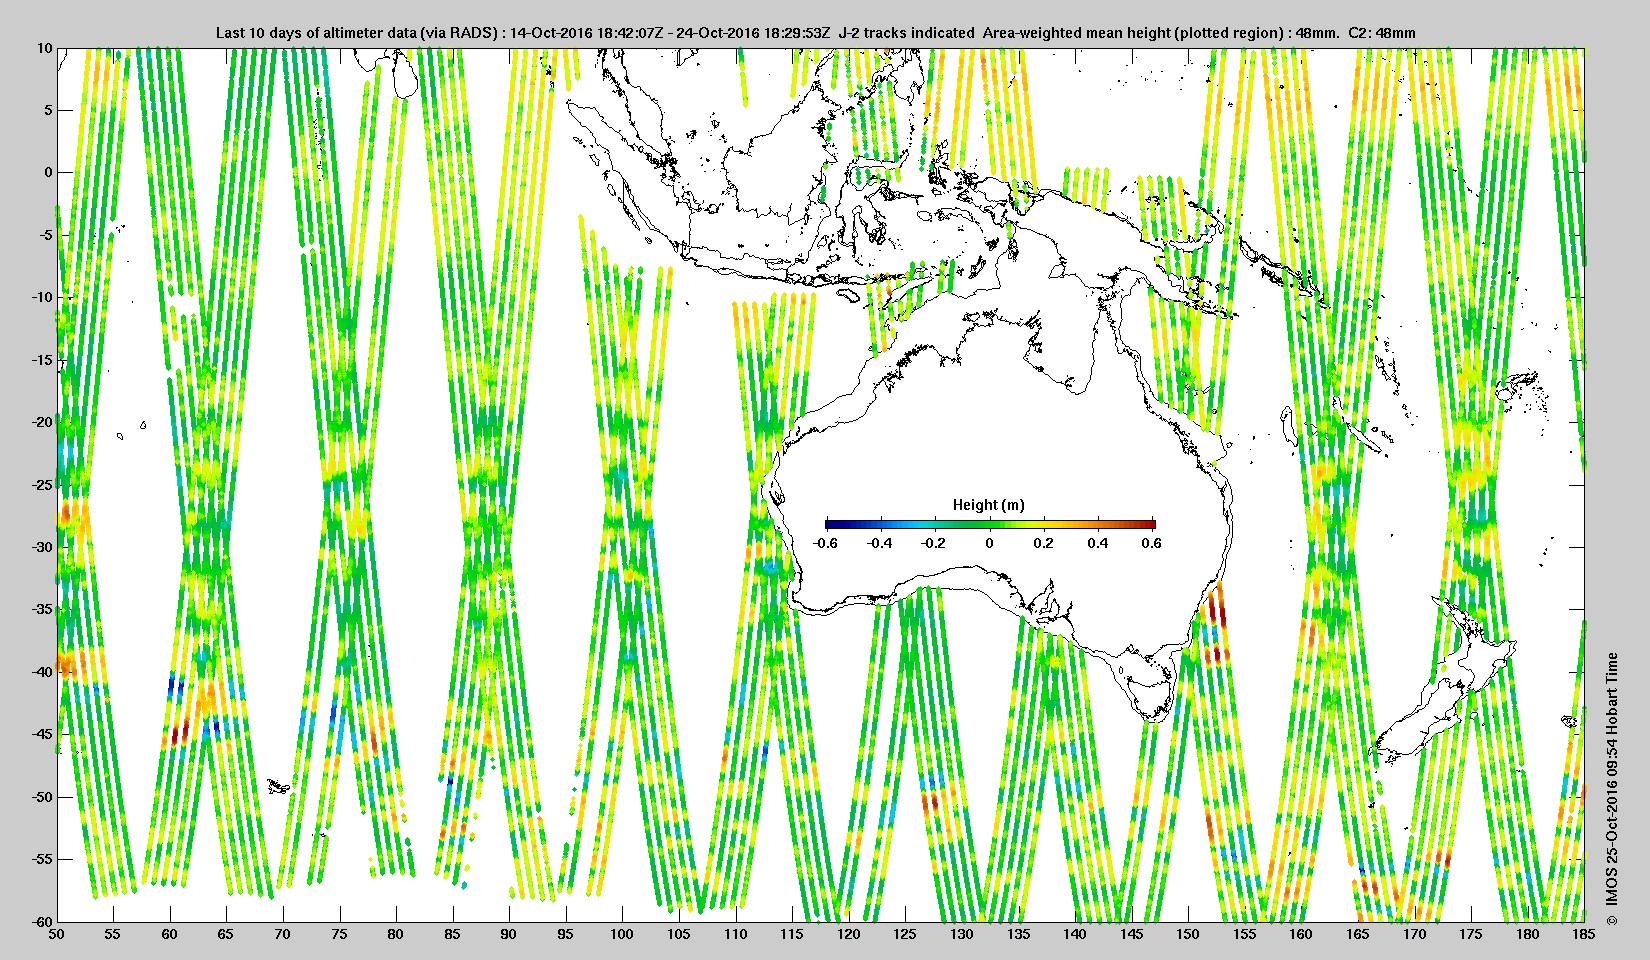Click longitude axis label '140'

pyautogui.click(x=1075, y=934)
